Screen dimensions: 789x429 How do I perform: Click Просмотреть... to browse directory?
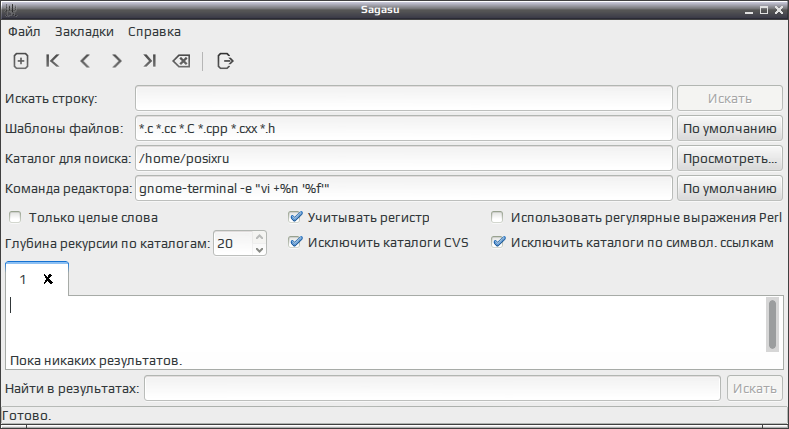point(730,158)
